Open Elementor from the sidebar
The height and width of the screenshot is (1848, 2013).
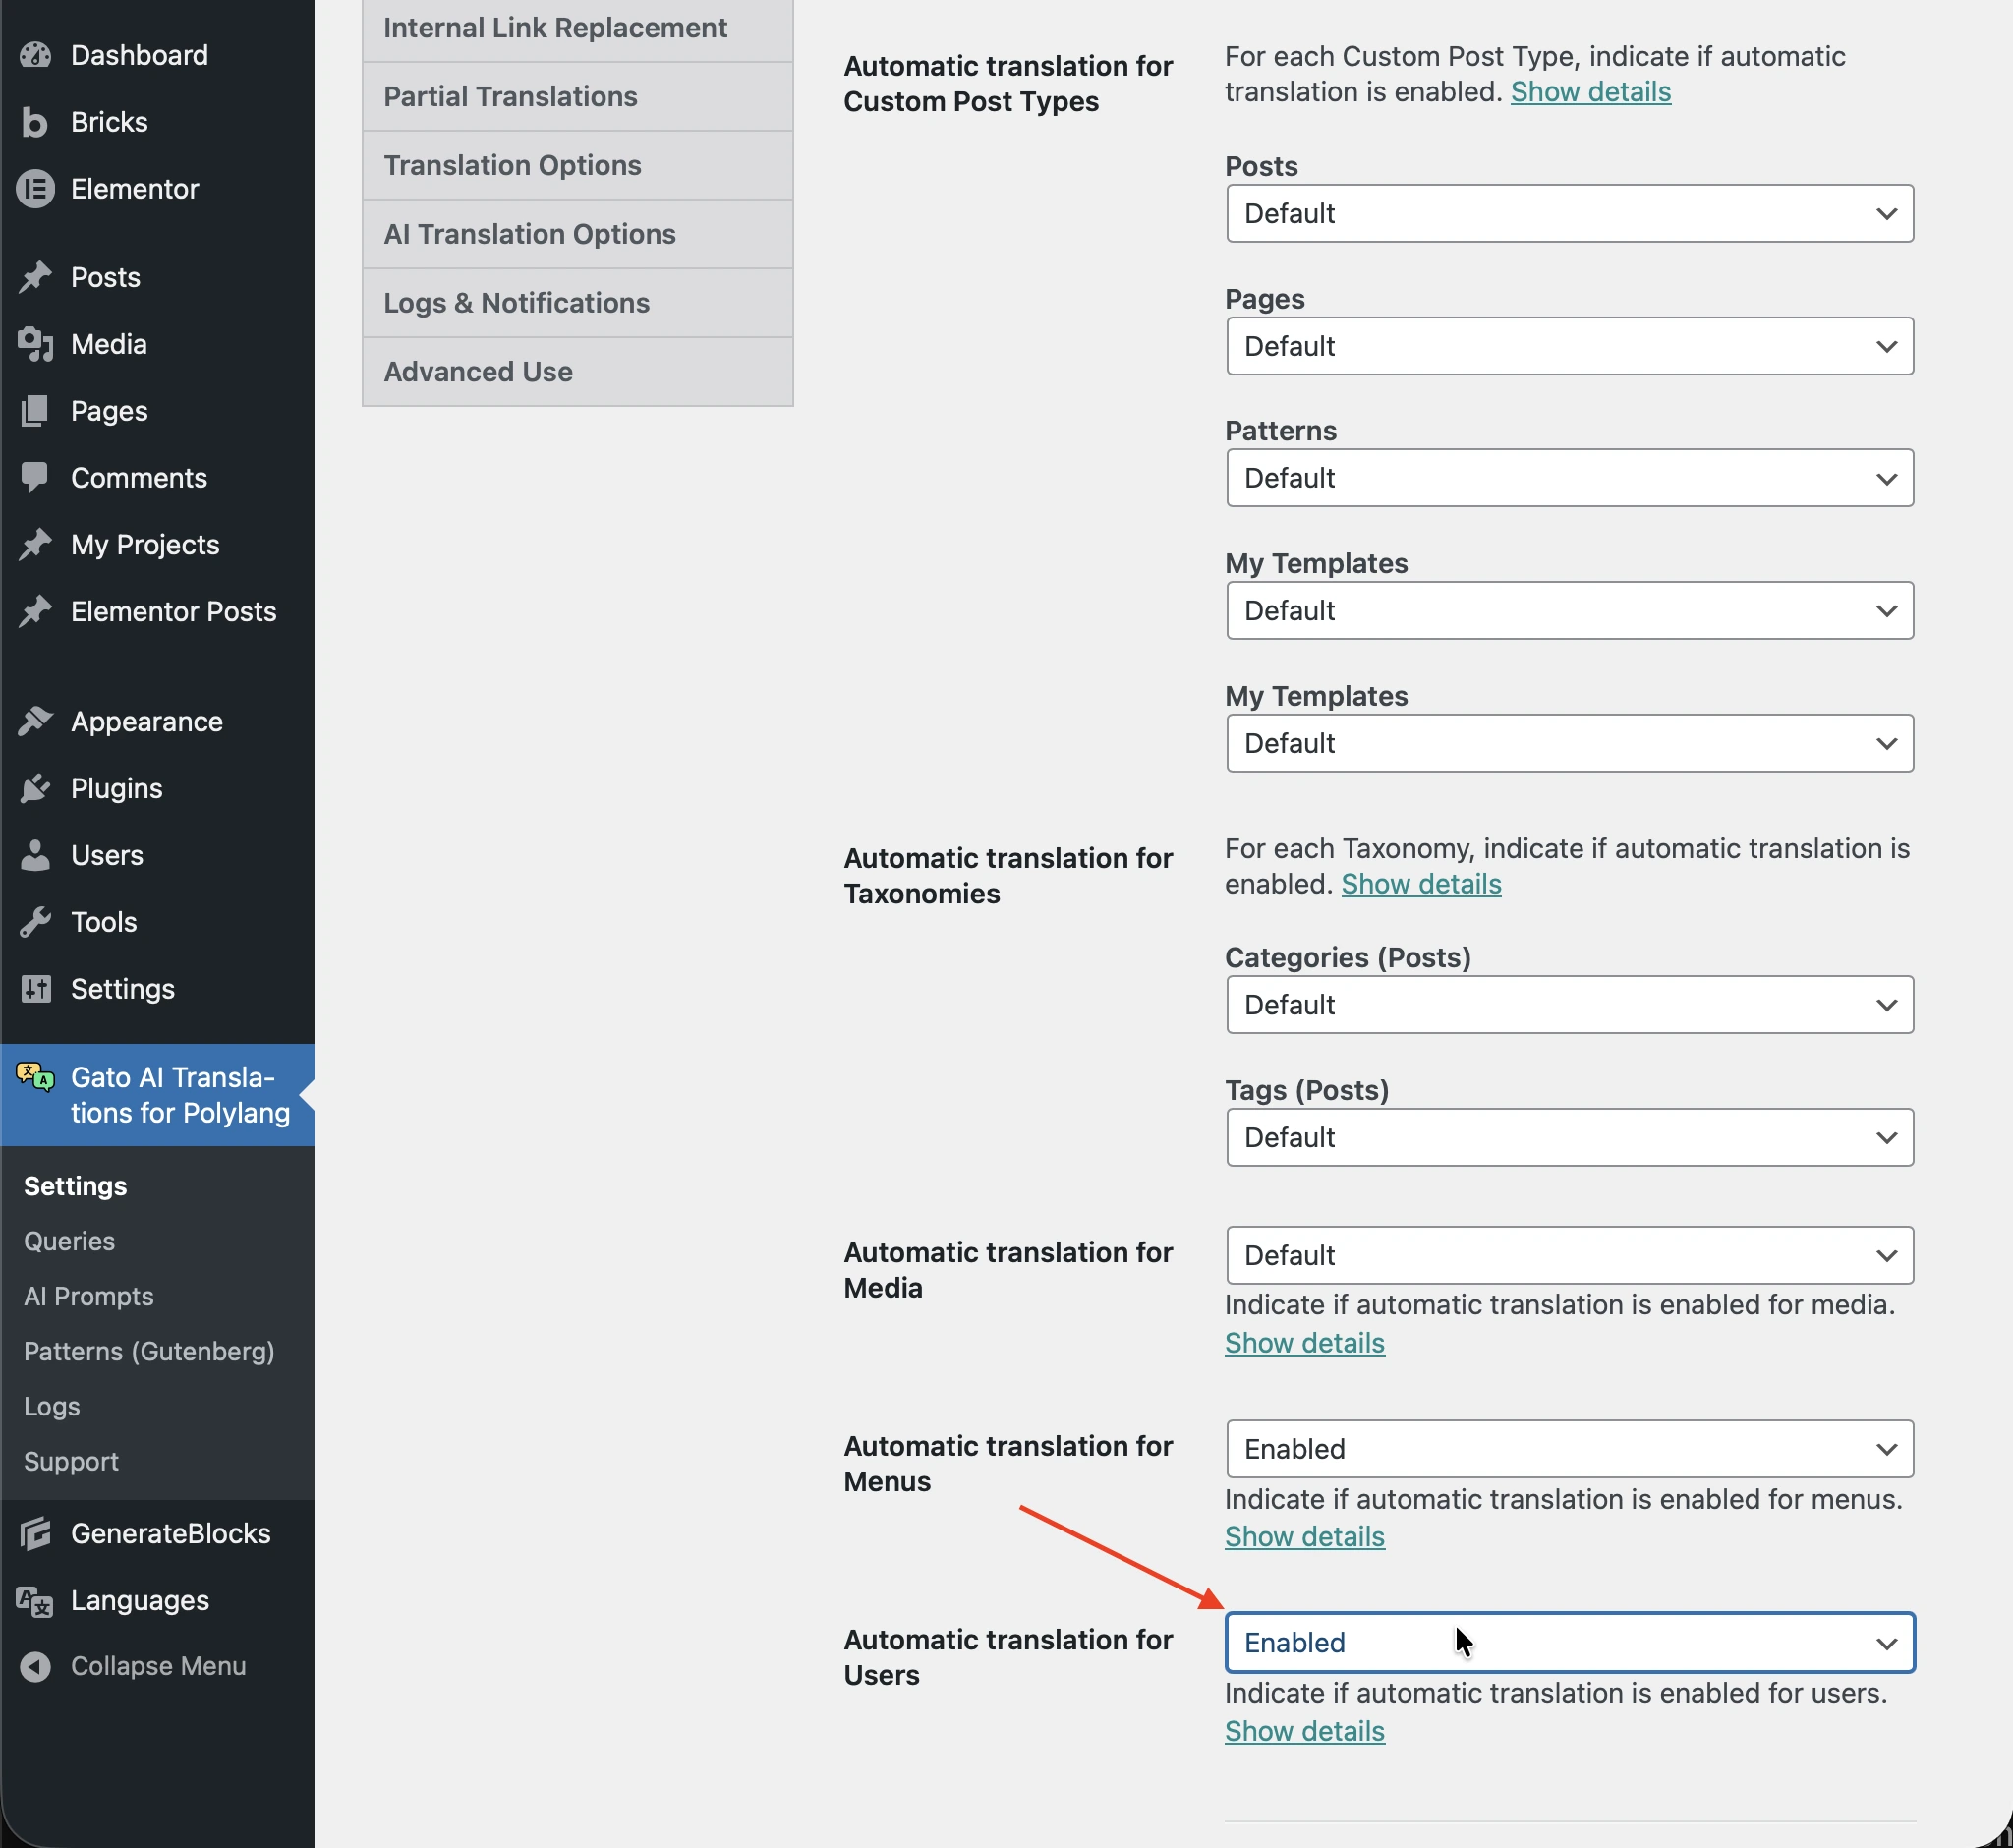coord(36,188)
